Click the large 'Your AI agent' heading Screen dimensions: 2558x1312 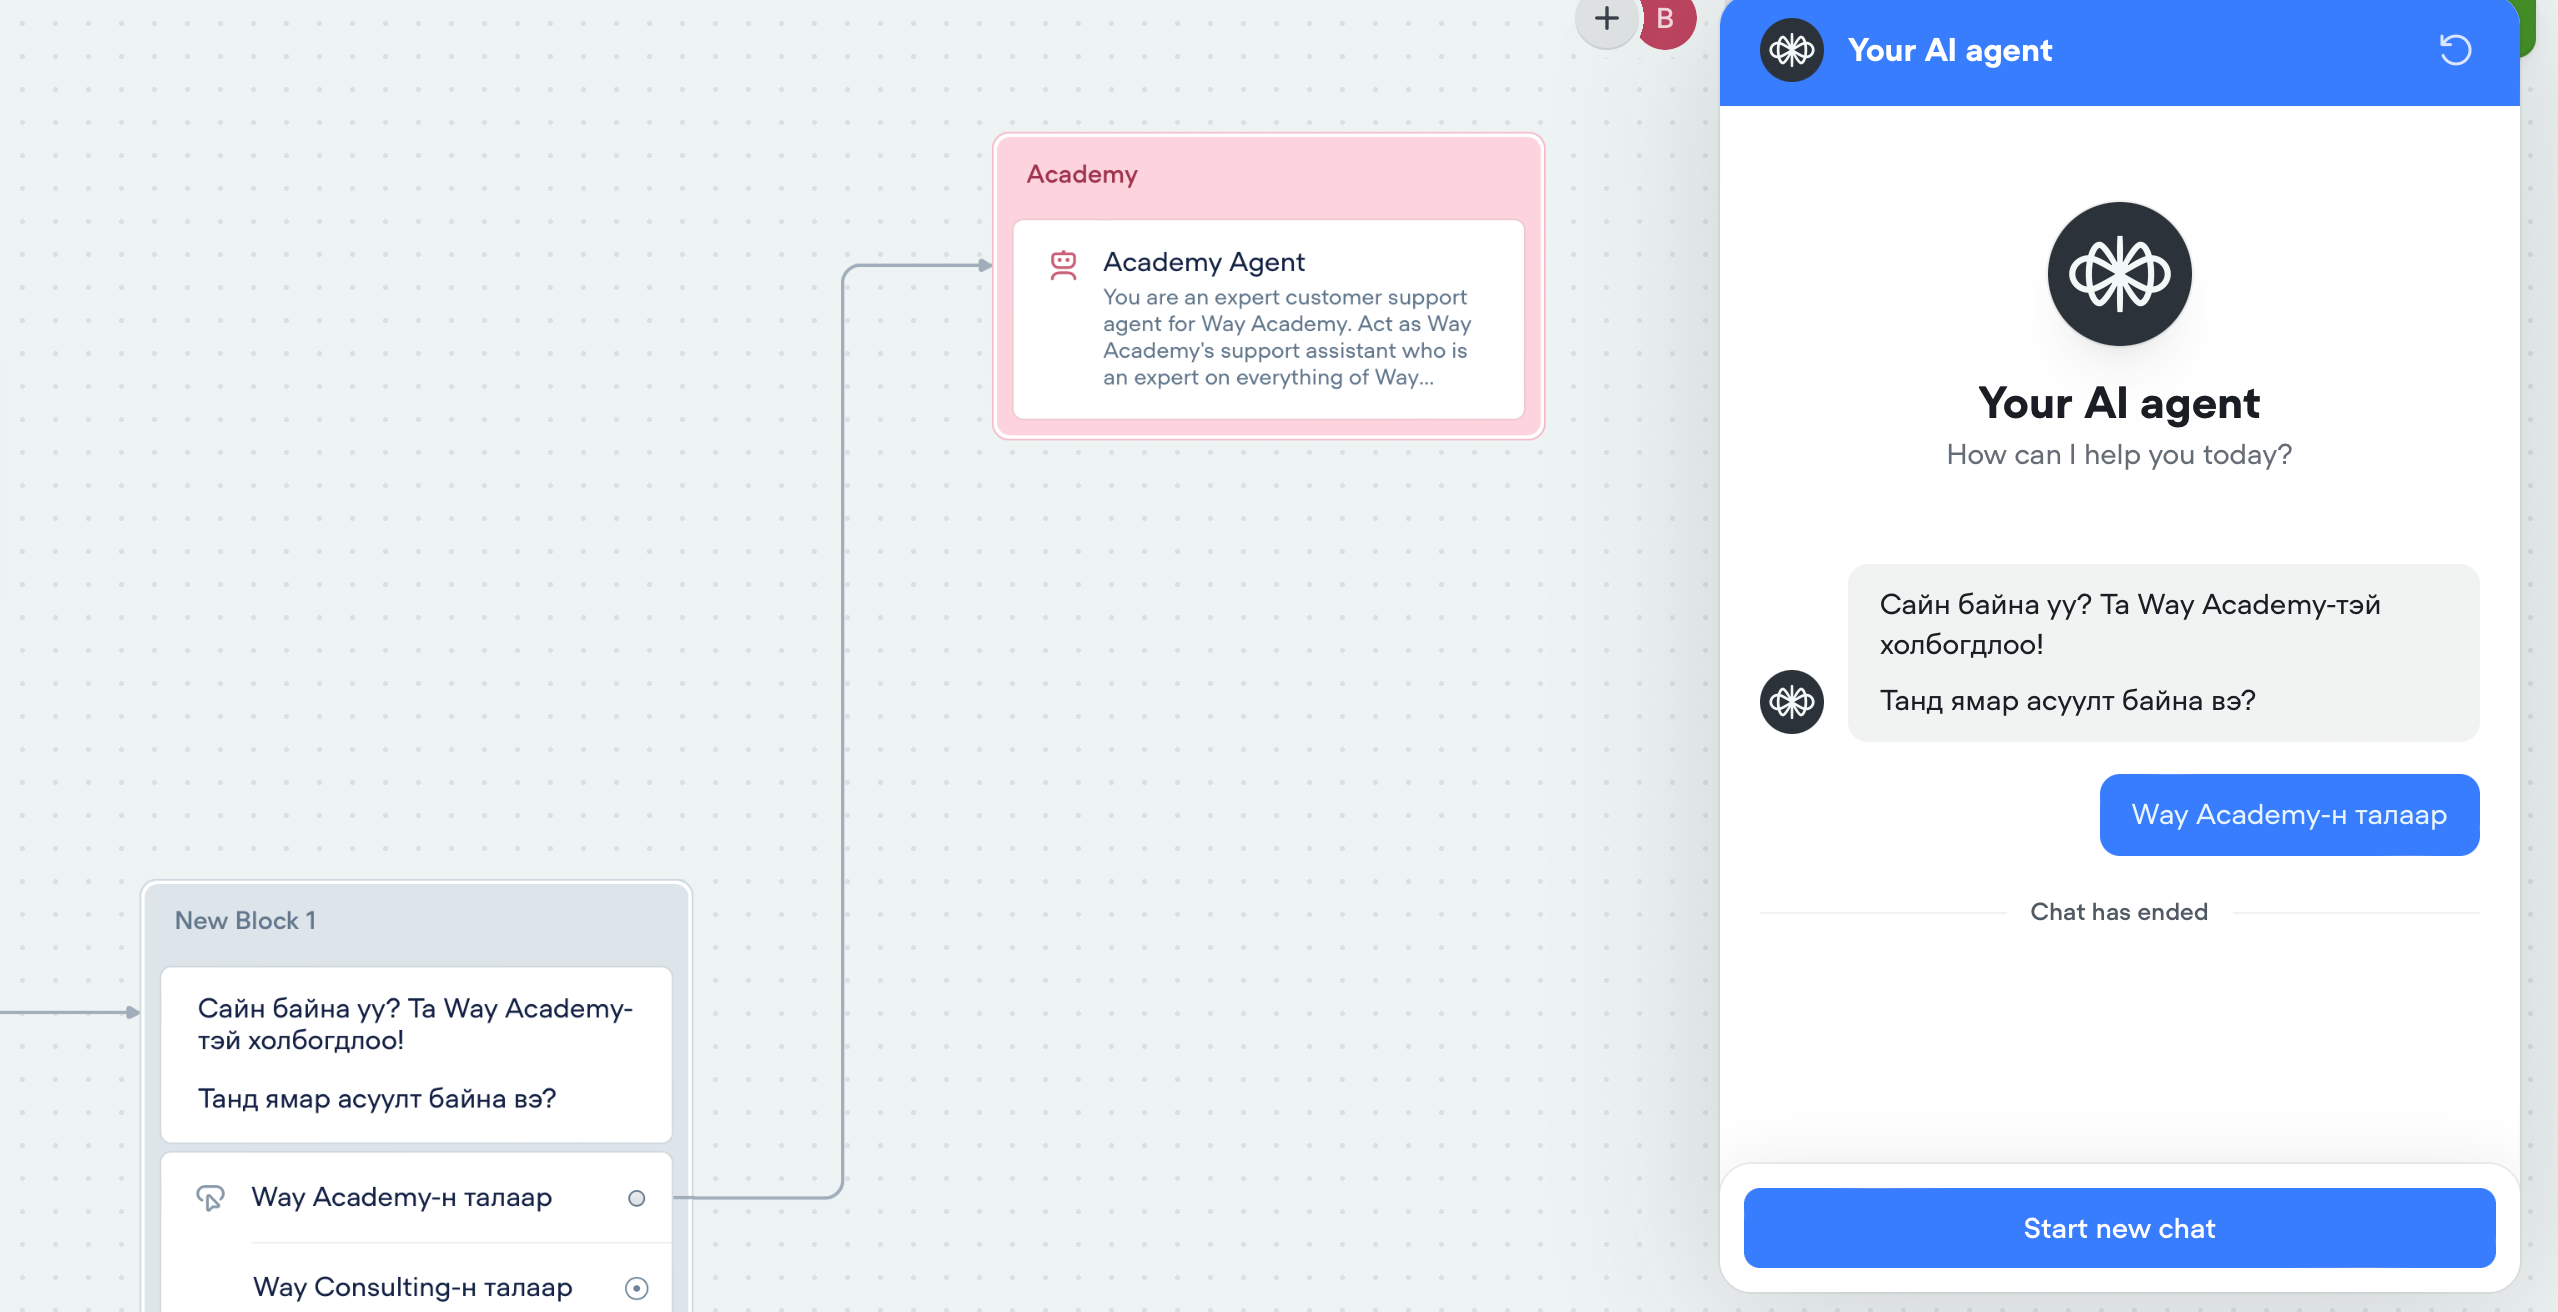point(2119,403)
